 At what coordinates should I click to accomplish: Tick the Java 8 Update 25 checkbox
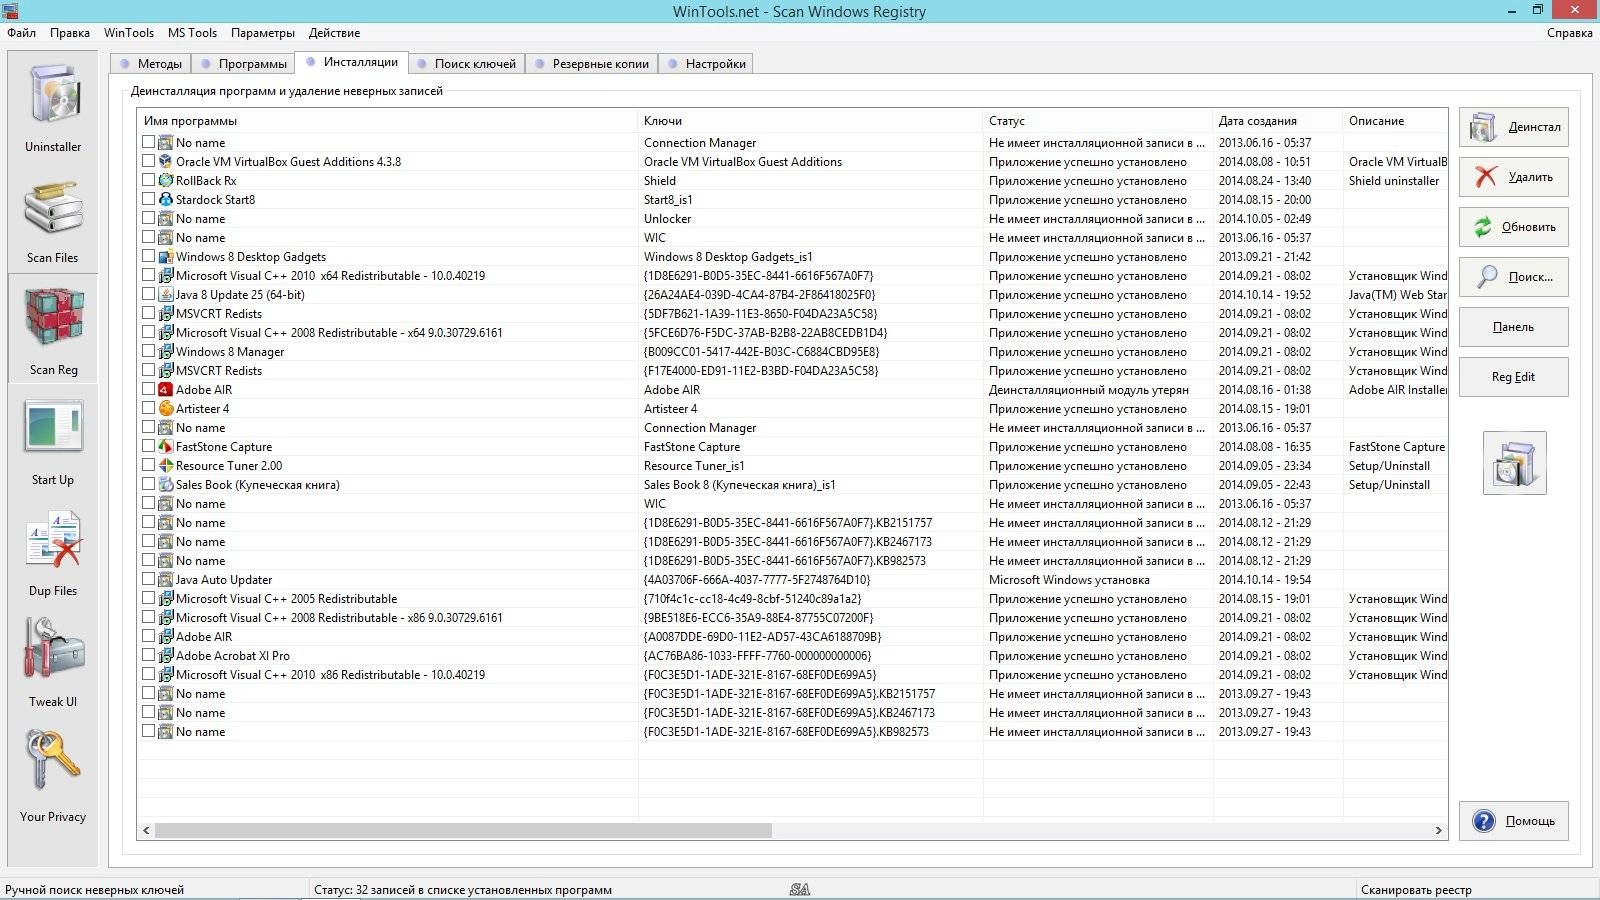[148, 294]
